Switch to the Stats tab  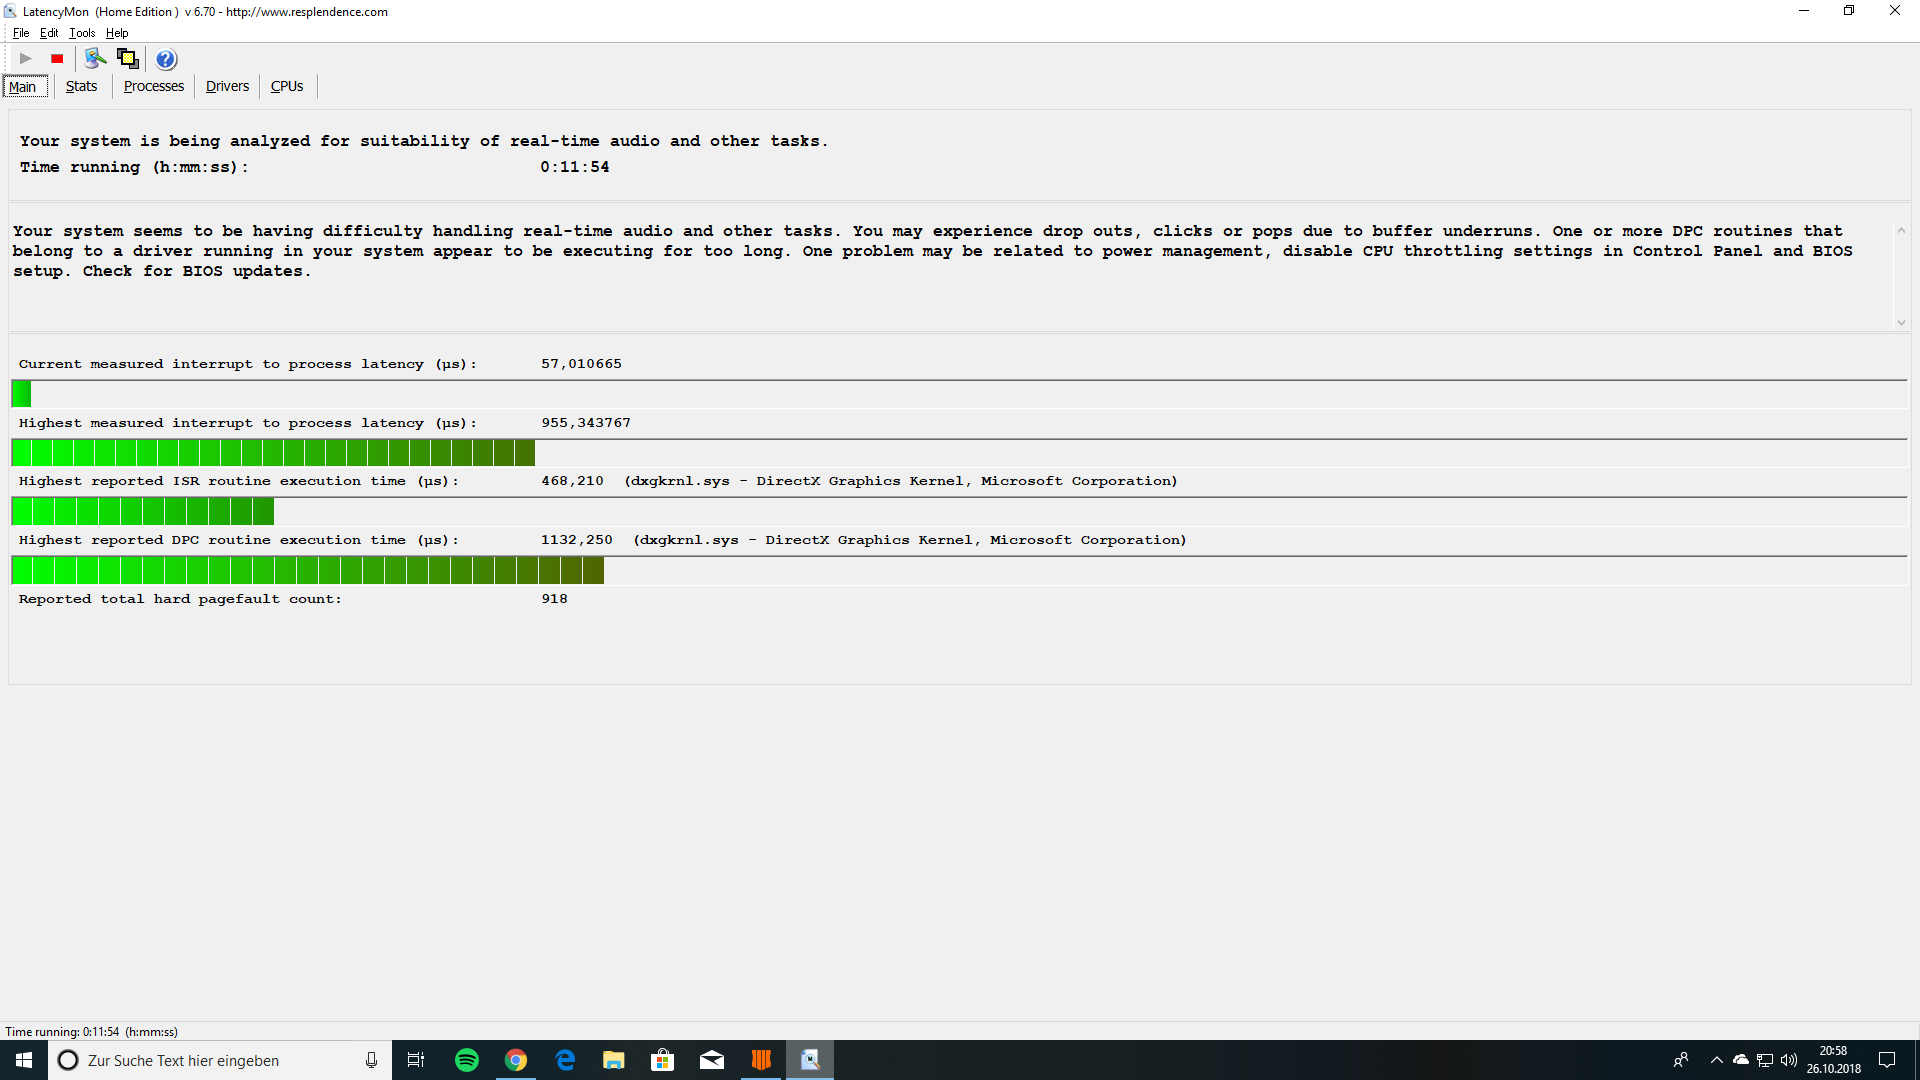[81, 86]
